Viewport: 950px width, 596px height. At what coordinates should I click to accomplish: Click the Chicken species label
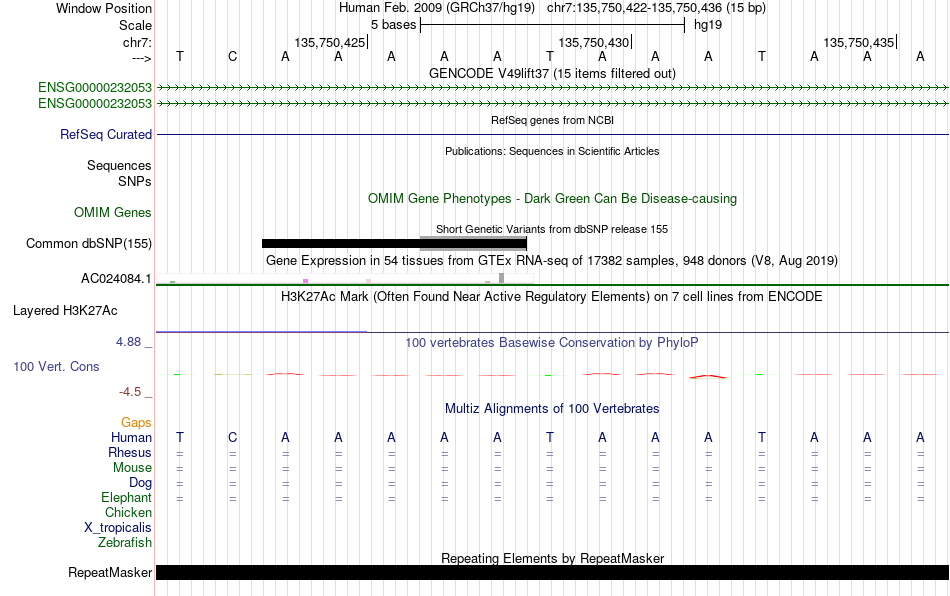[128, 512]
